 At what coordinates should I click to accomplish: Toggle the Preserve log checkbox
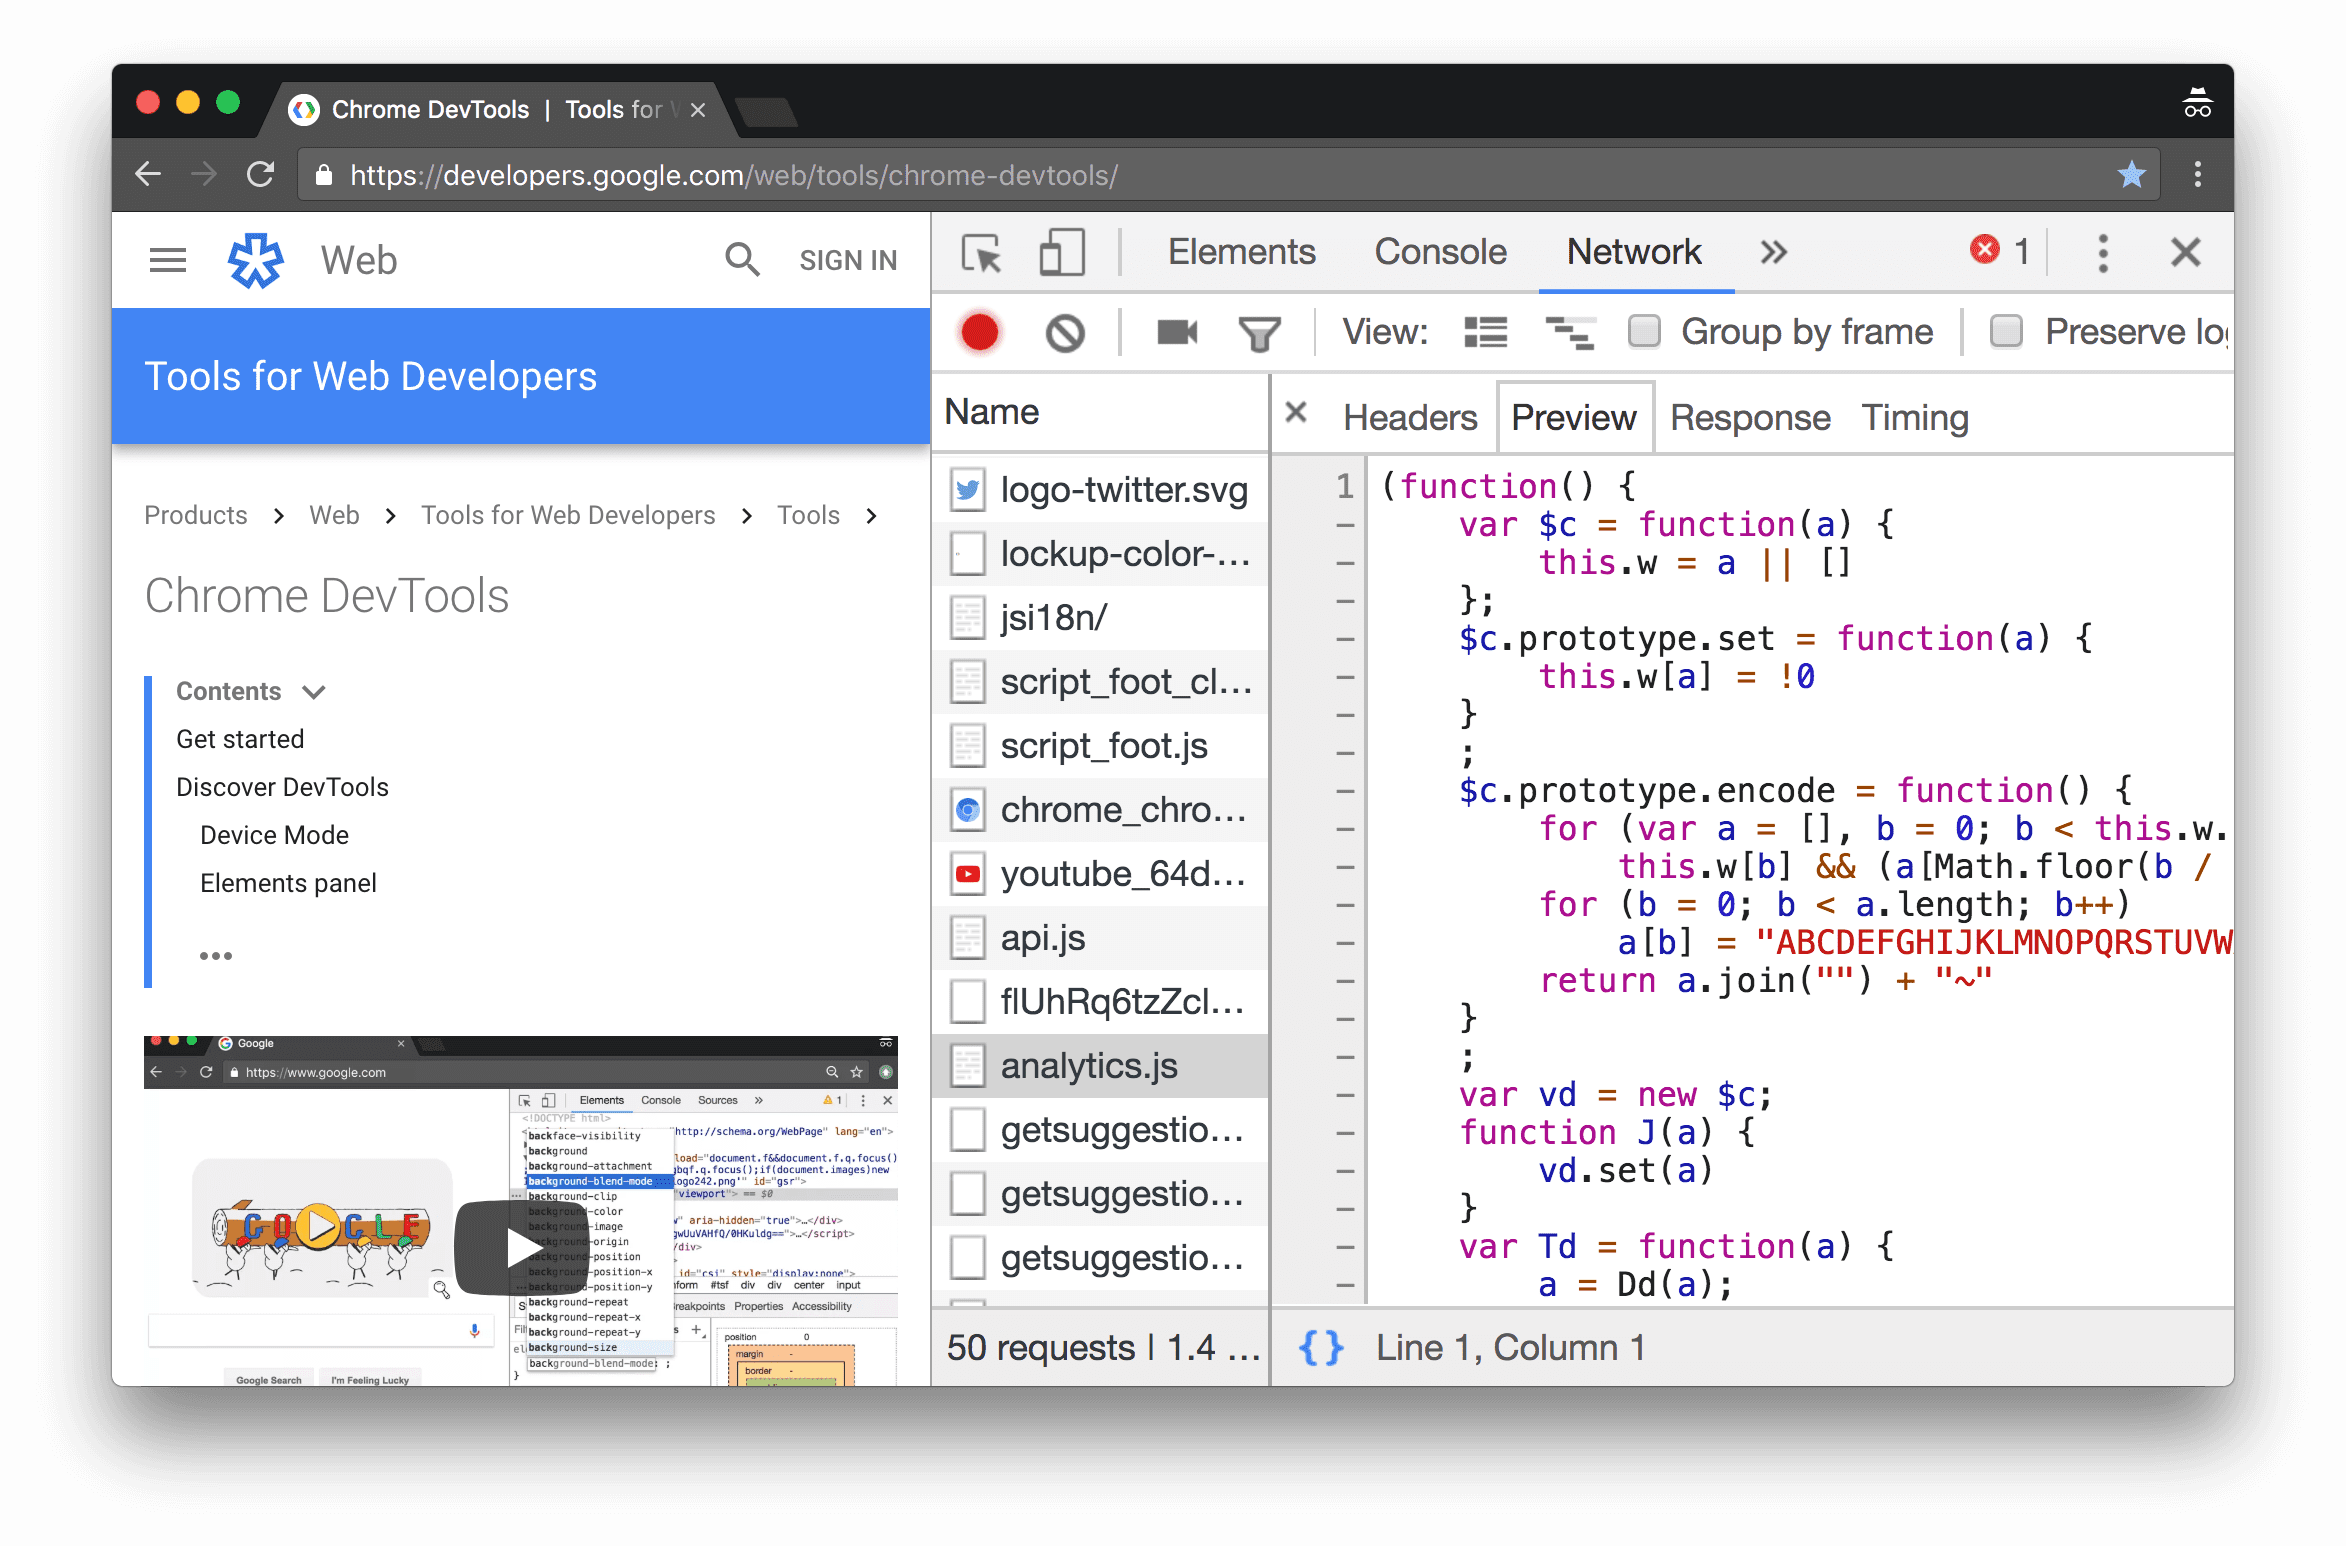coord(2008,333)
